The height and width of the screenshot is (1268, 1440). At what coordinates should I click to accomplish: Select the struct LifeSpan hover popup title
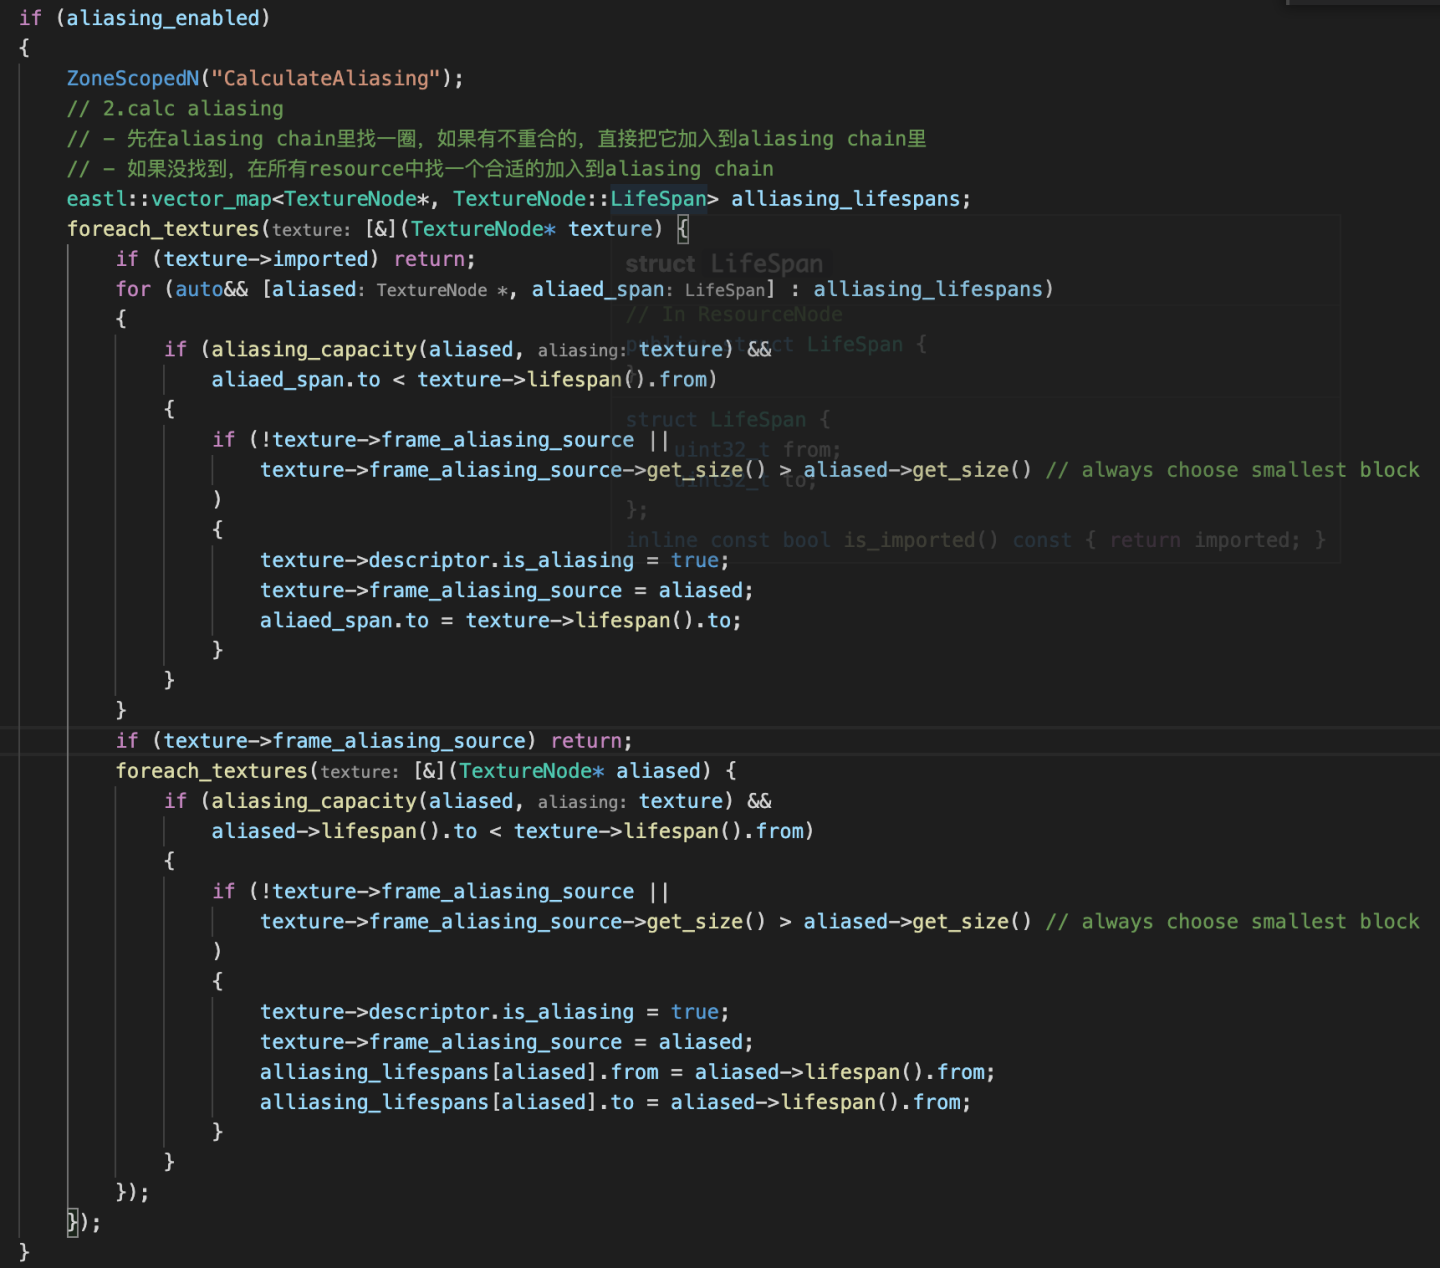pyautogui.click(x=724, y=263)
